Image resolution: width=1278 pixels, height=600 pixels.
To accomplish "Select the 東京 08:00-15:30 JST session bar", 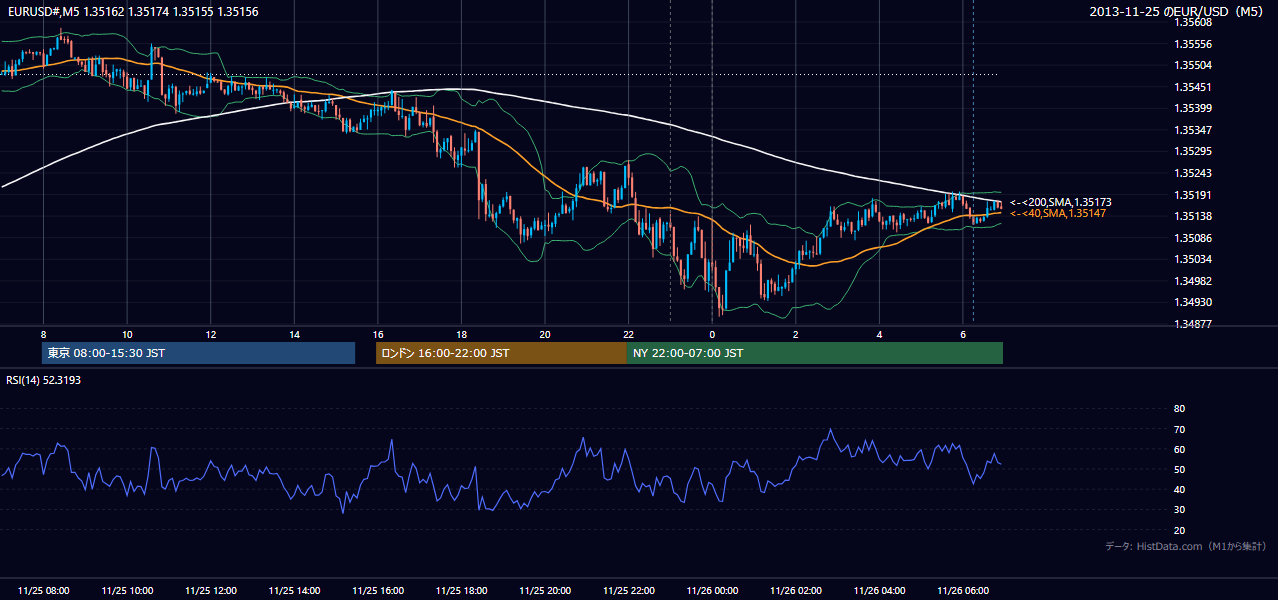I will click(199, 353).
